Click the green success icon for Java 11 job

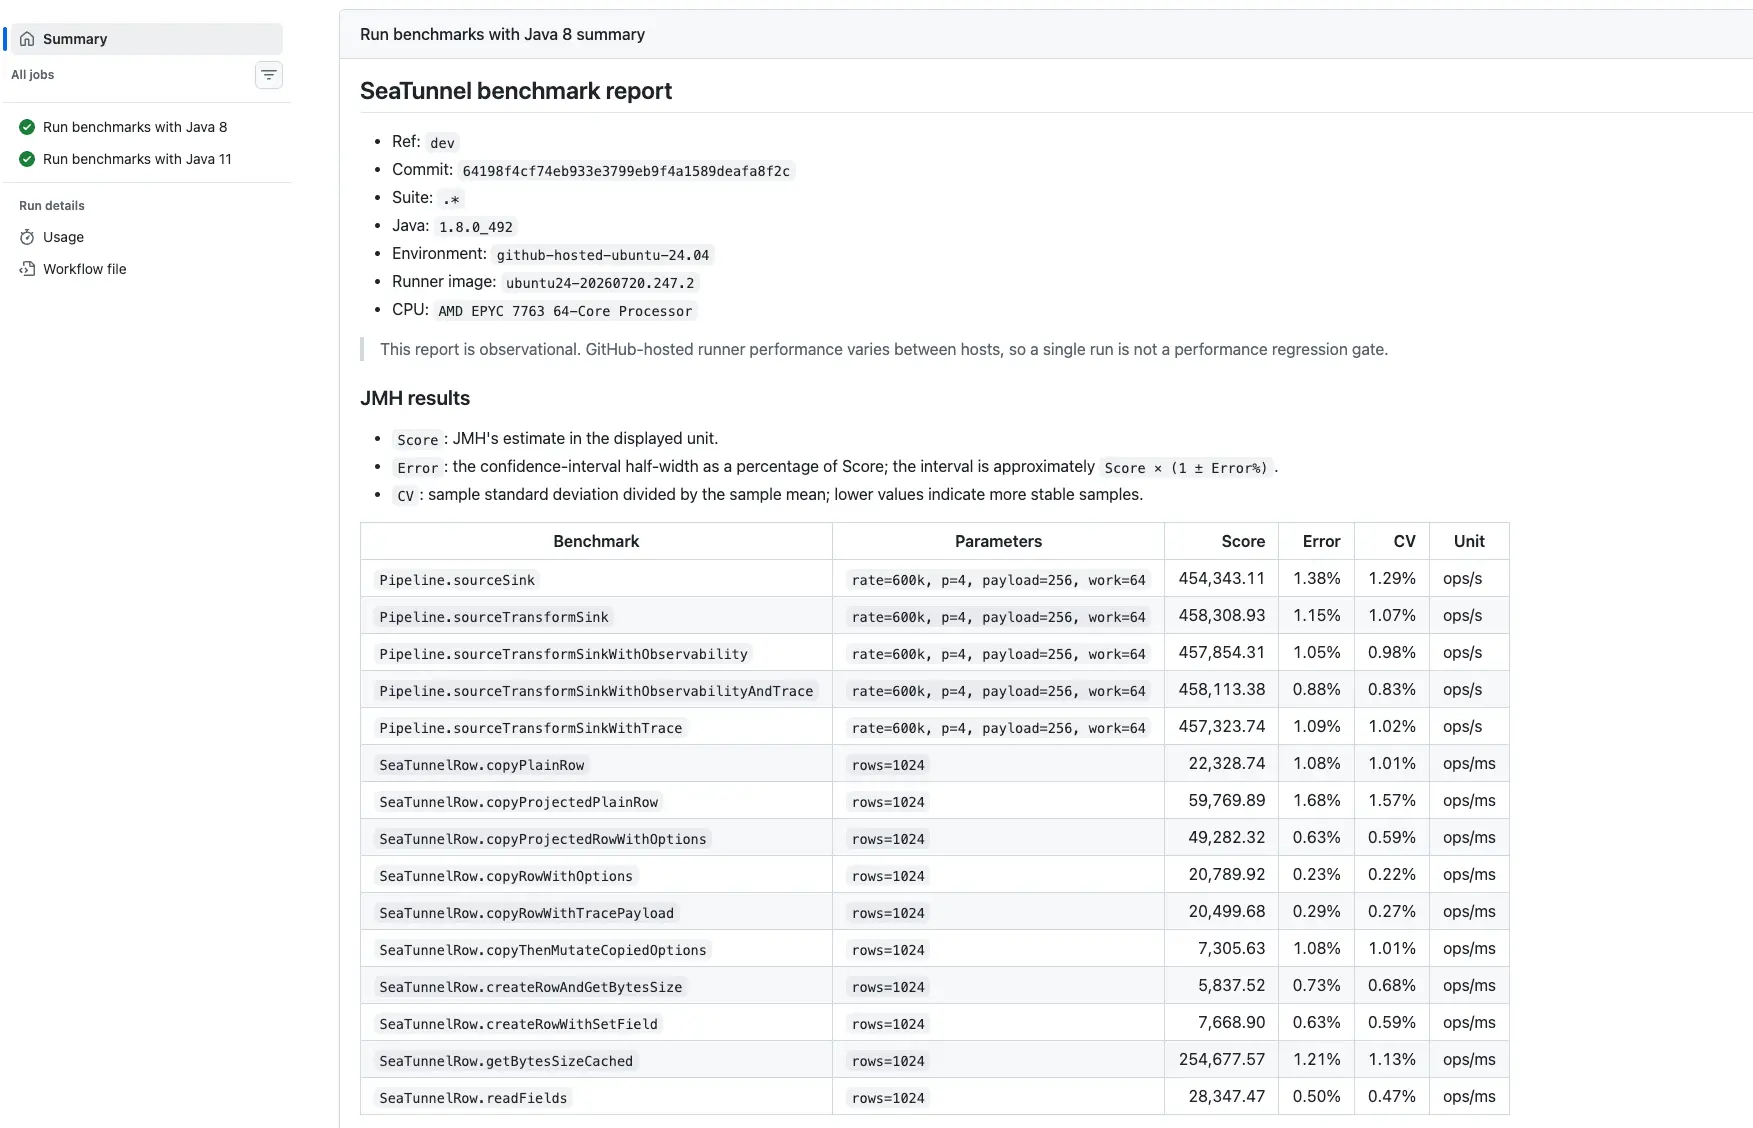point(27,159)
